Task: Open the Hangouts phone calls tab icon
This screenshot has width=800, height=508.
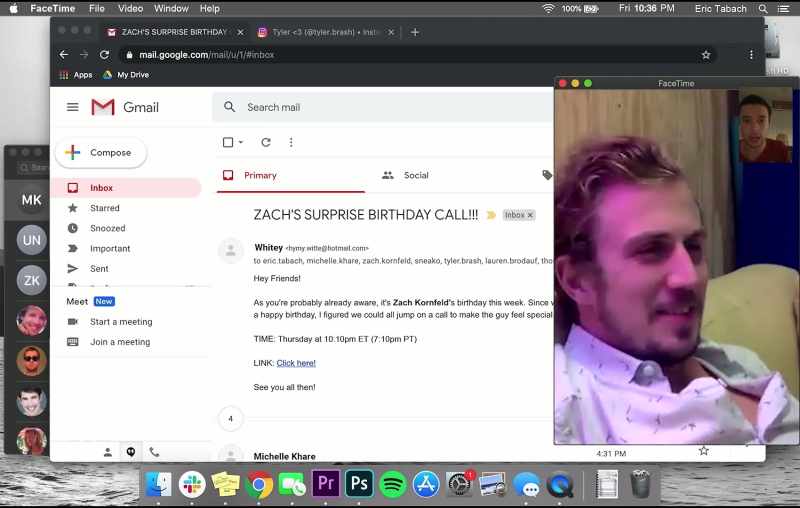Action: point(154,452)
